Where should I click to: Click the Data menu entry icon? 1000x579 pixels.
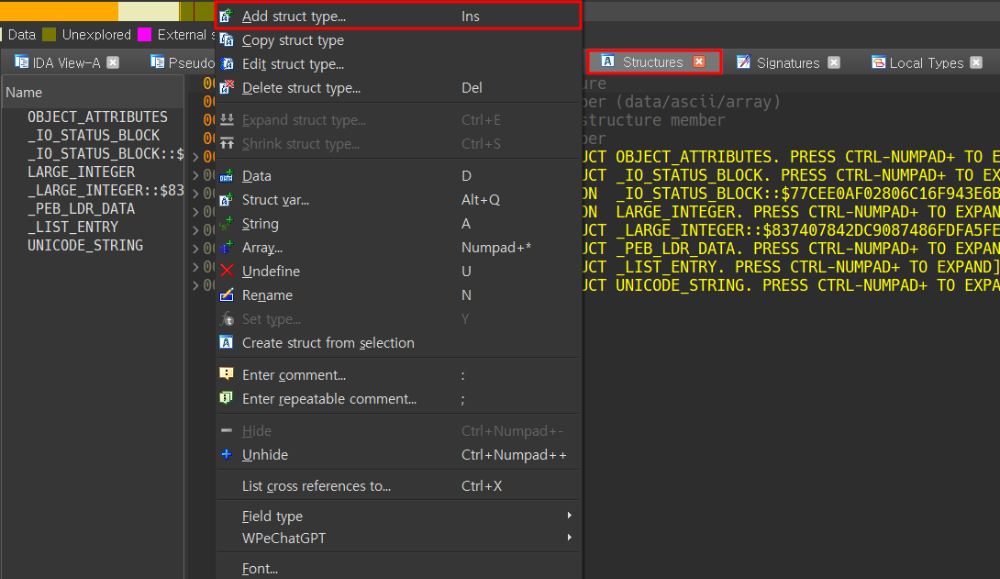pos(226,176)
